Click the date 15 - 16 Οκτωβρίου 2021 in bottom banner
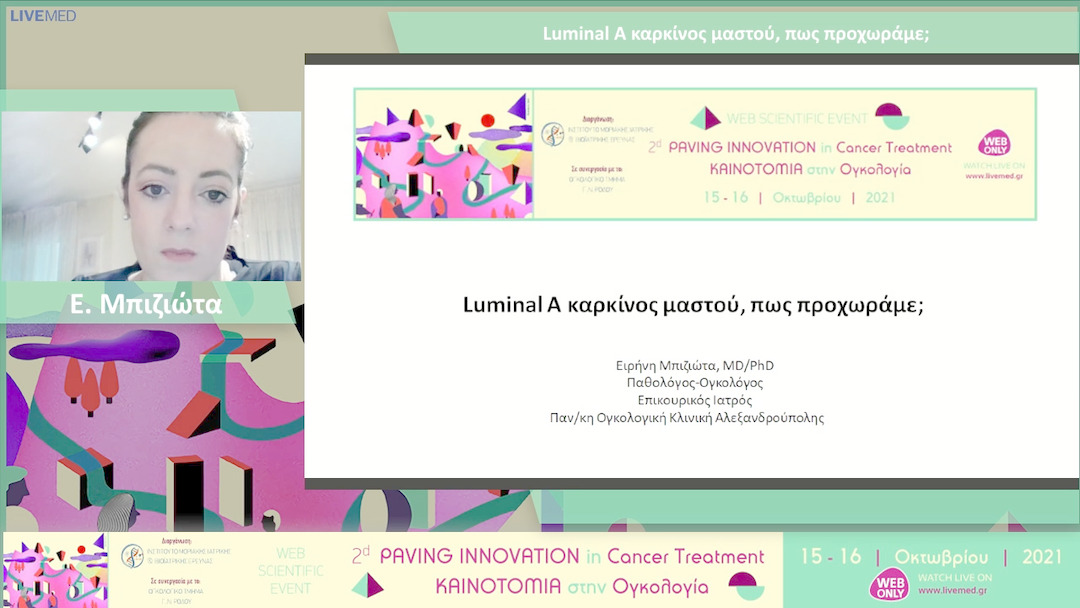 point(931,556)
